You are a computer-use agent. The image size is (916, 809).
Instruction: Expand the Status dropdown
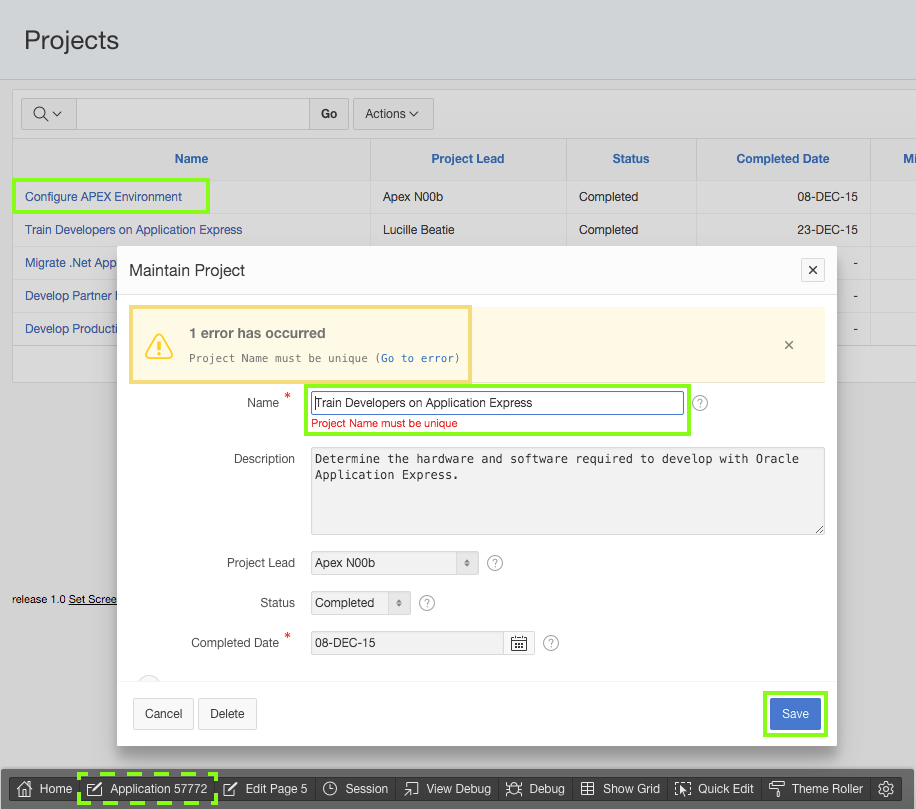[x=362, y=603]
